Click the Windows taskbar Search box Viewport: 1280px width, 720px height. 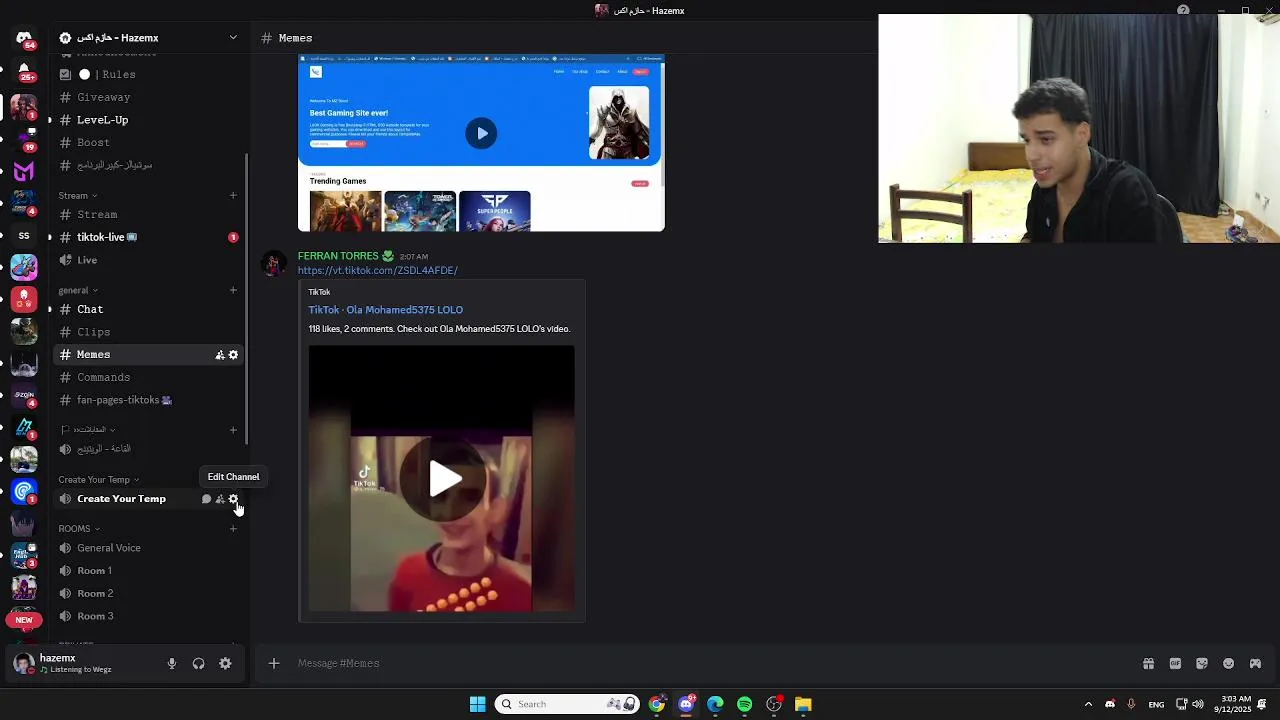coord(568,704)
